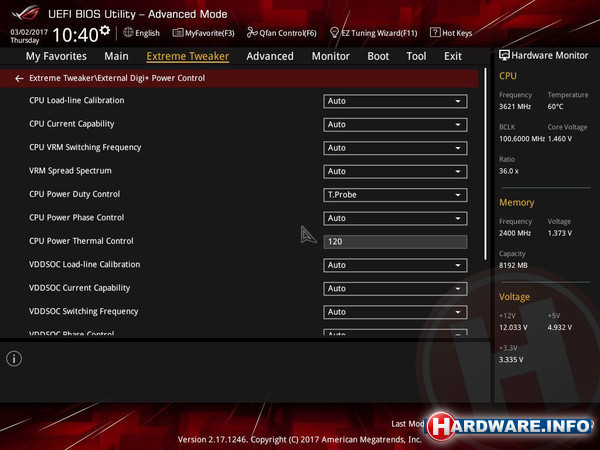Open CPU Power Phase Control dropdown
Viewport: 600px width, 450px height.
395,218
